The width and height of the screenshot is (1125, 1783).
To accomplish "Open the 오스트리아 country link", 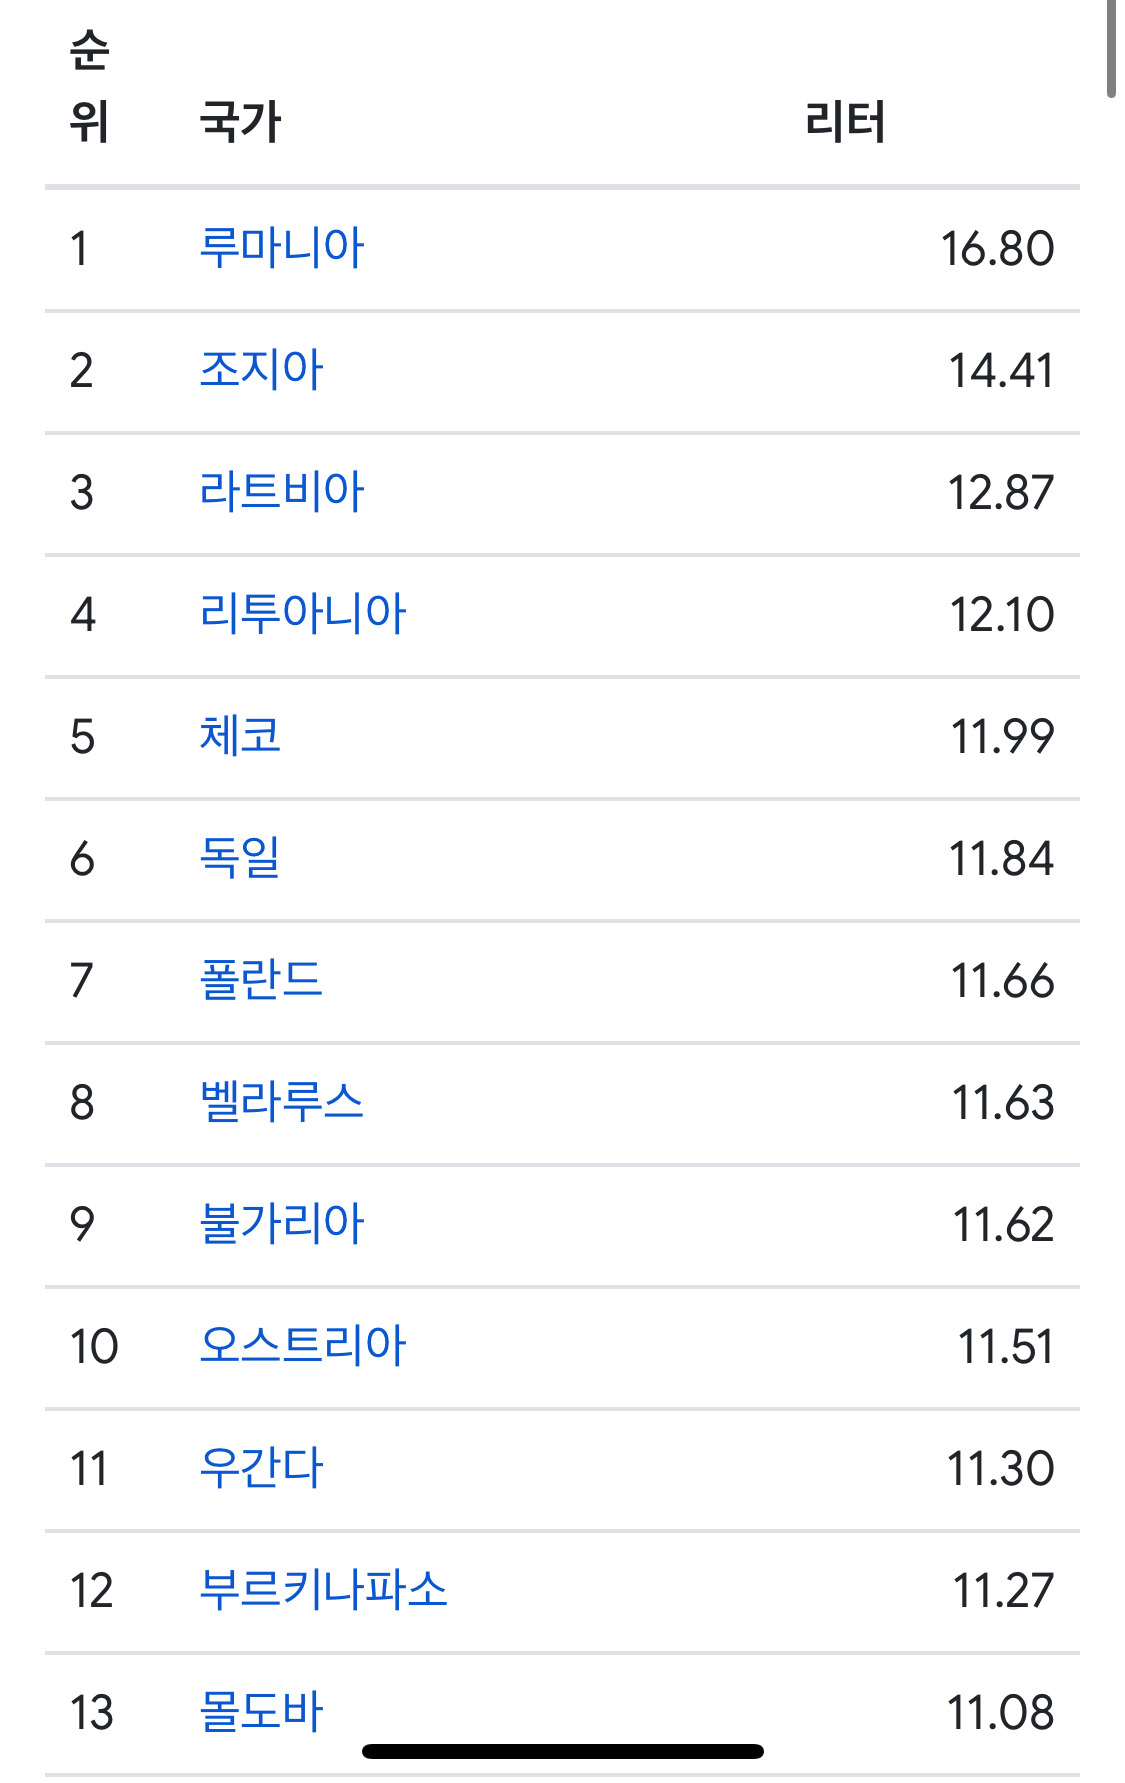I will [x=302, y=1346].
